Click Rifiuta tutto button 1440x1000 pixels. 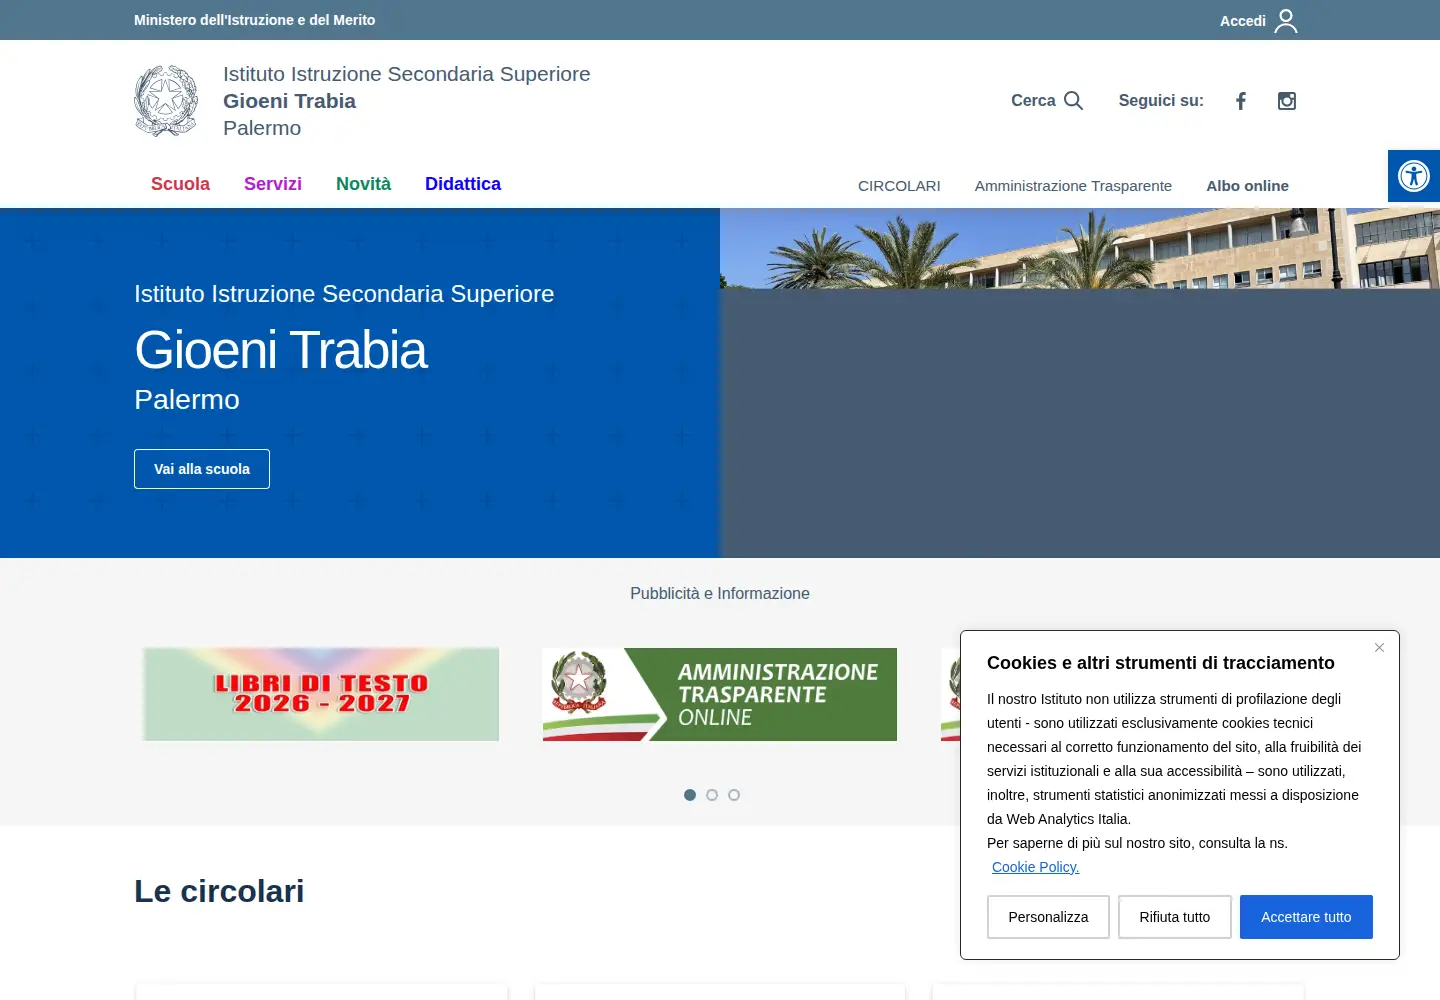(1175, 917)
